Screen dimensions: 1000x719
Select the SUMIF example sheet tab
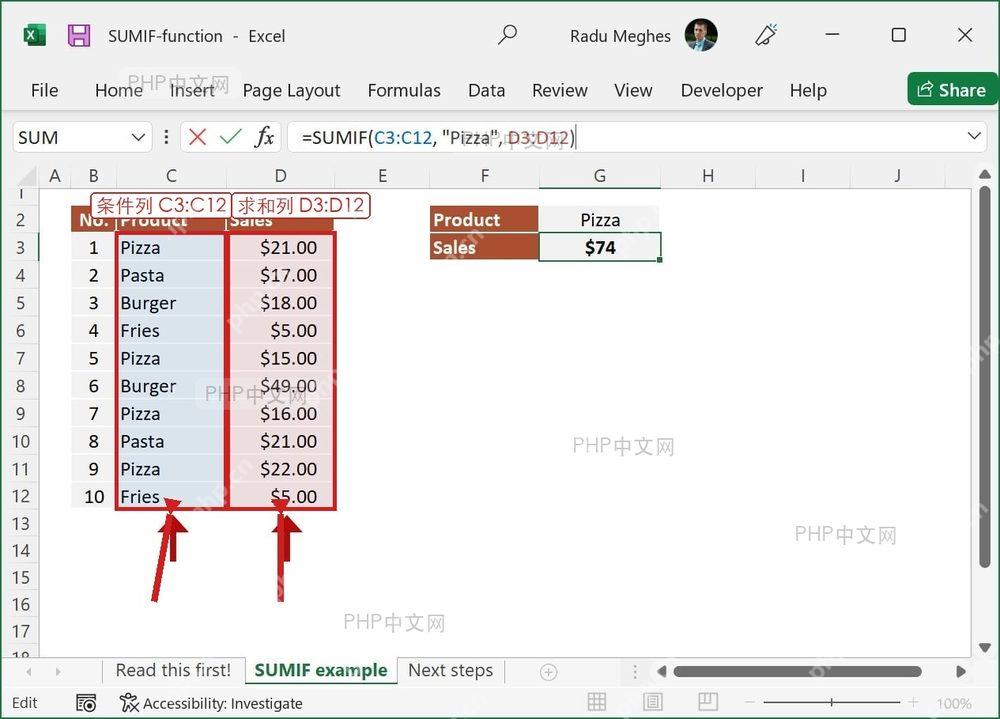tap(321, 671)
